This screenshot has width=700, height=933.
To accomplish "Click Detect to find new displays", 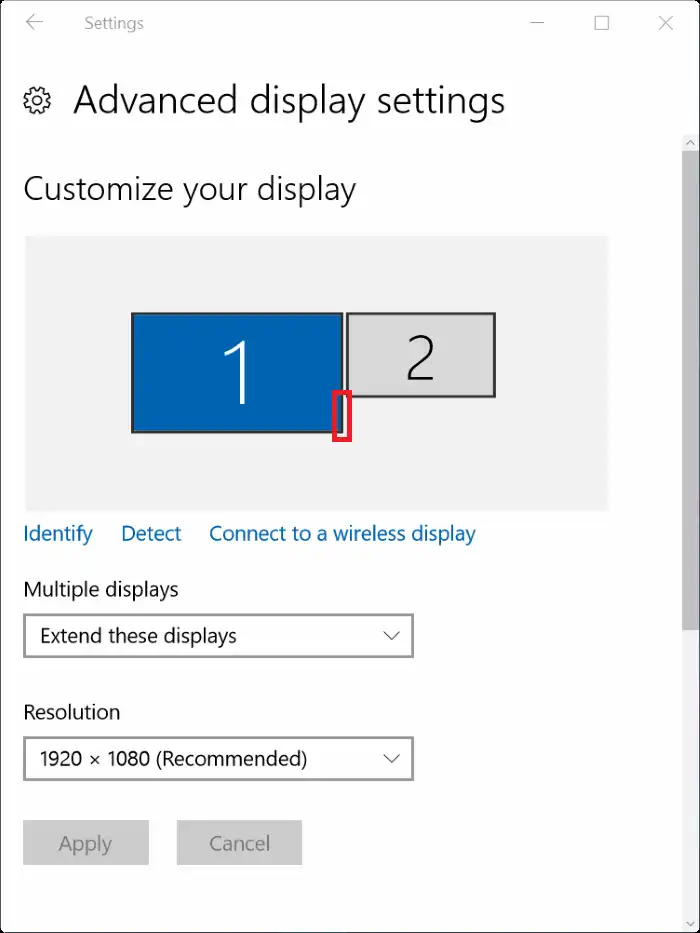I will point(151,533).
